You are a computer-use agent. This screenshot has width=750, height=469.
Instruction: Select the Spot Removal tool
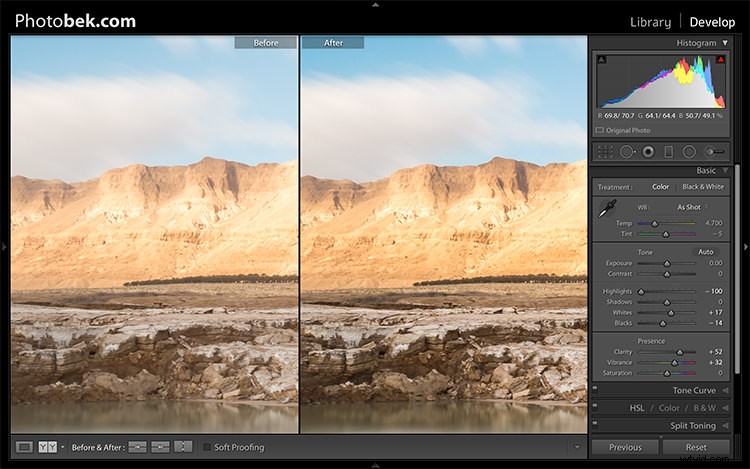[x=627, y=152]
